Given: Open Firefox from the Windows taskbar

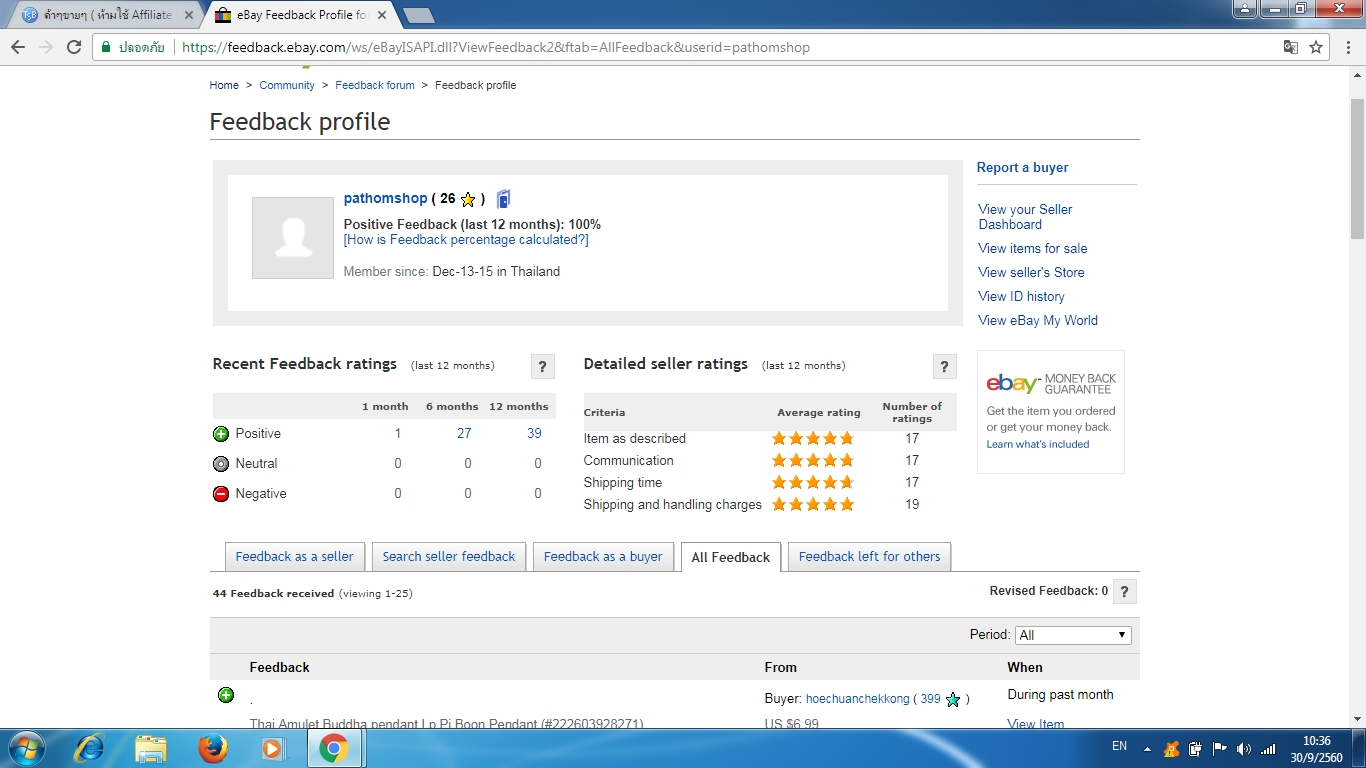Looking at the screenshot, I should coord(212,748).
